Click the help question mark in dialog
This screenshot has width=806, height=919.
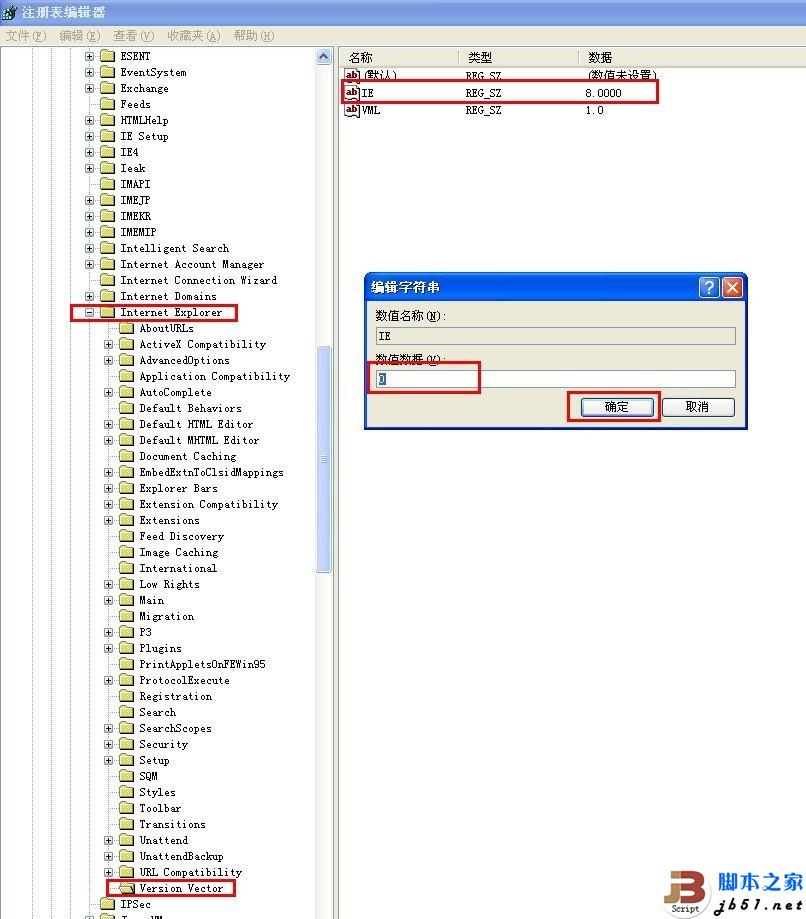(709, 287)
